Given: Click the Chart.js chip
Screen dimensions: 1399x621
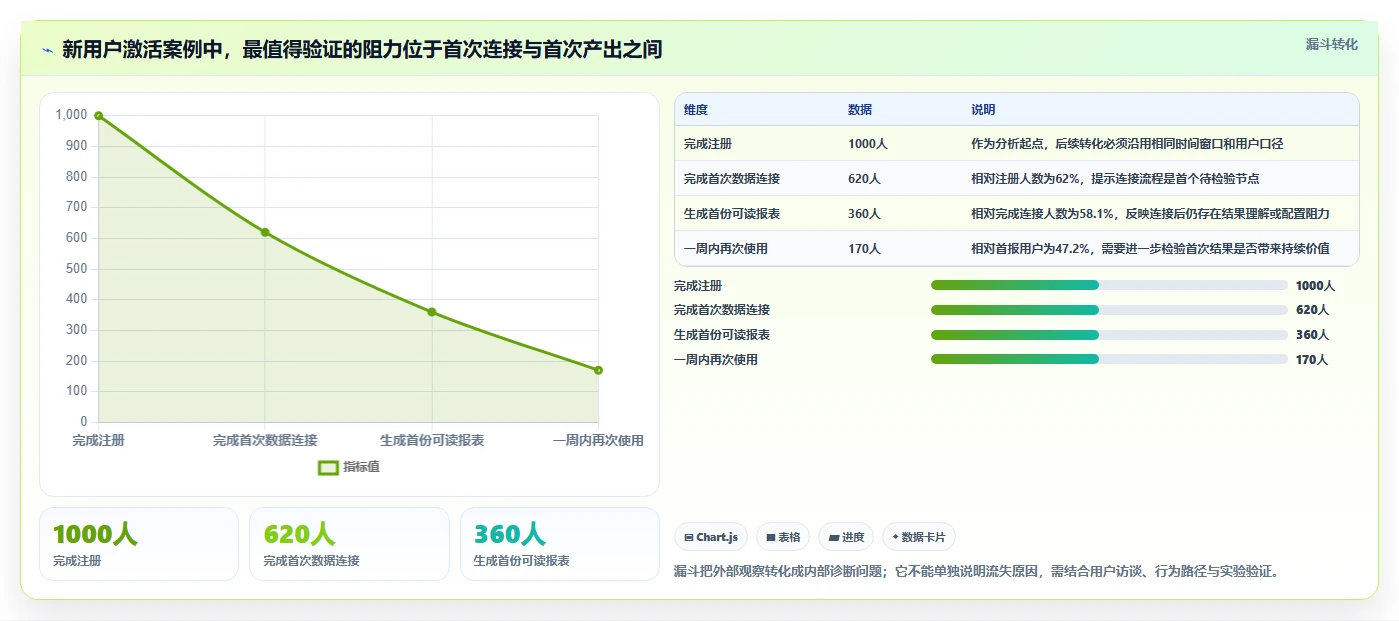Looking at the screenshot, I should (x=711, y=537).
